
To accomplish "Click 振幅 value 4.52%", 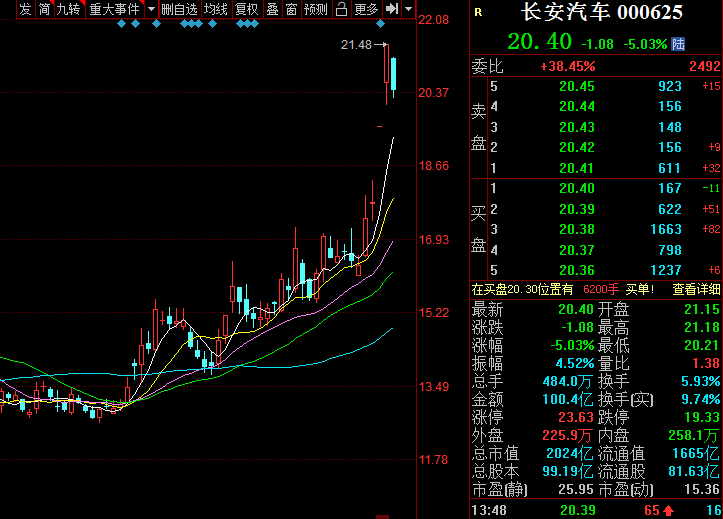I will 575,363.
